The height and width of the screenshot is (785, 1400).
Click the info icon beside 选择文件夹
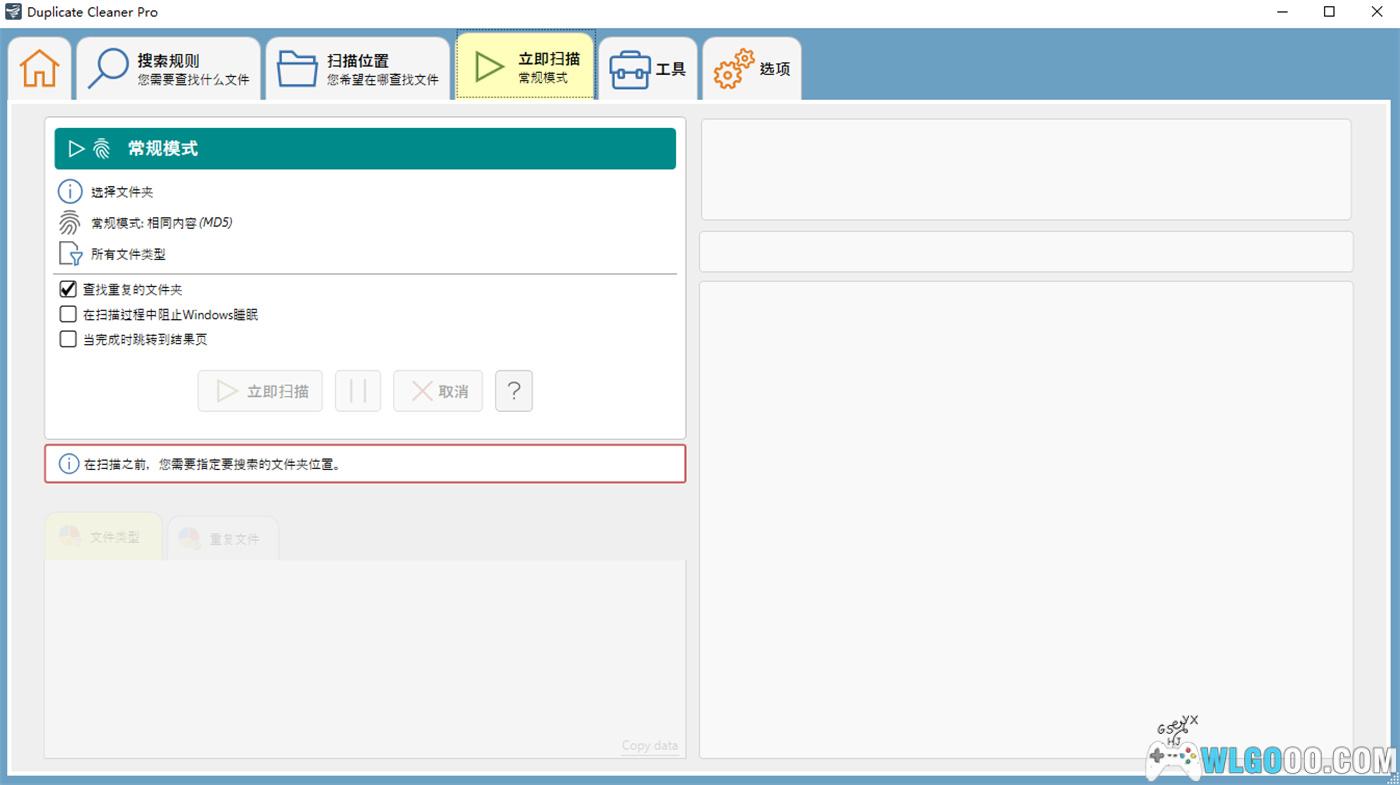(x=70, y=191)
